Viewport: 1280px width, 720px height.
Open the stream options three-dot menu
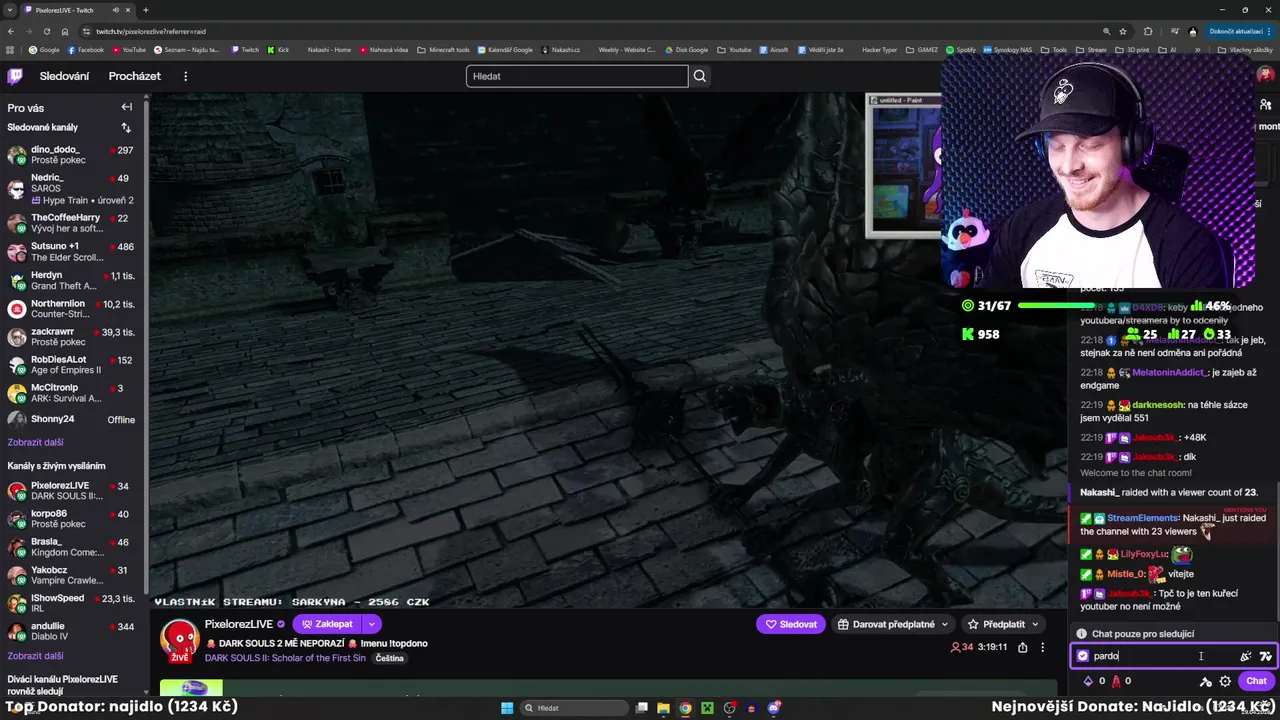click(1042, 647)
